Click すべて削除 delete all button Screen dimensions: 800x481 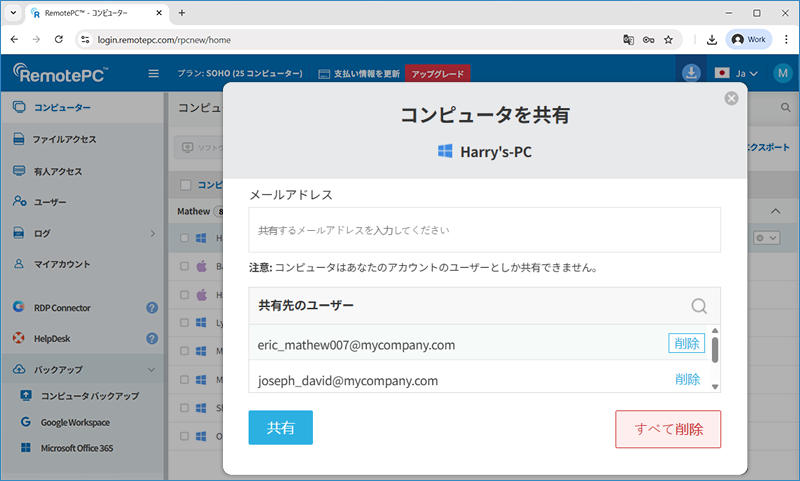(668, 429)
